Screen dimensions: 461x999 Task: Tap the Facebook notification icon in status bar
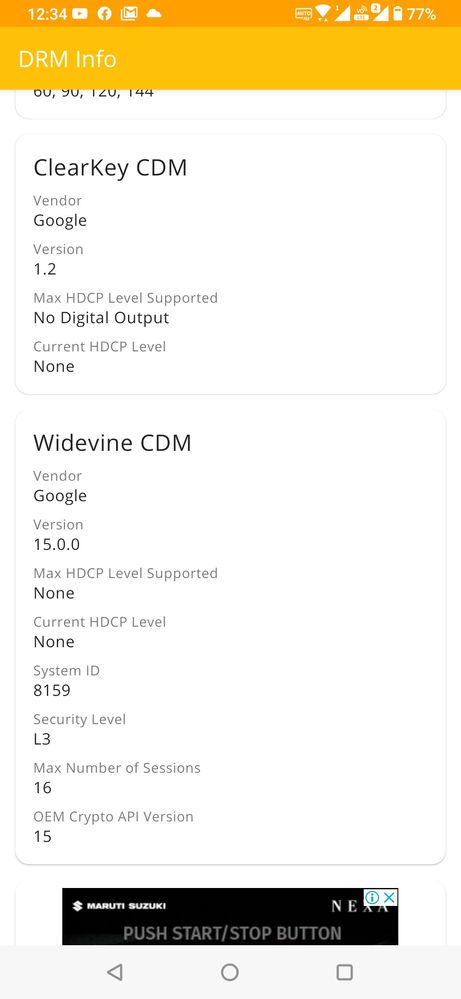(104, 13)
